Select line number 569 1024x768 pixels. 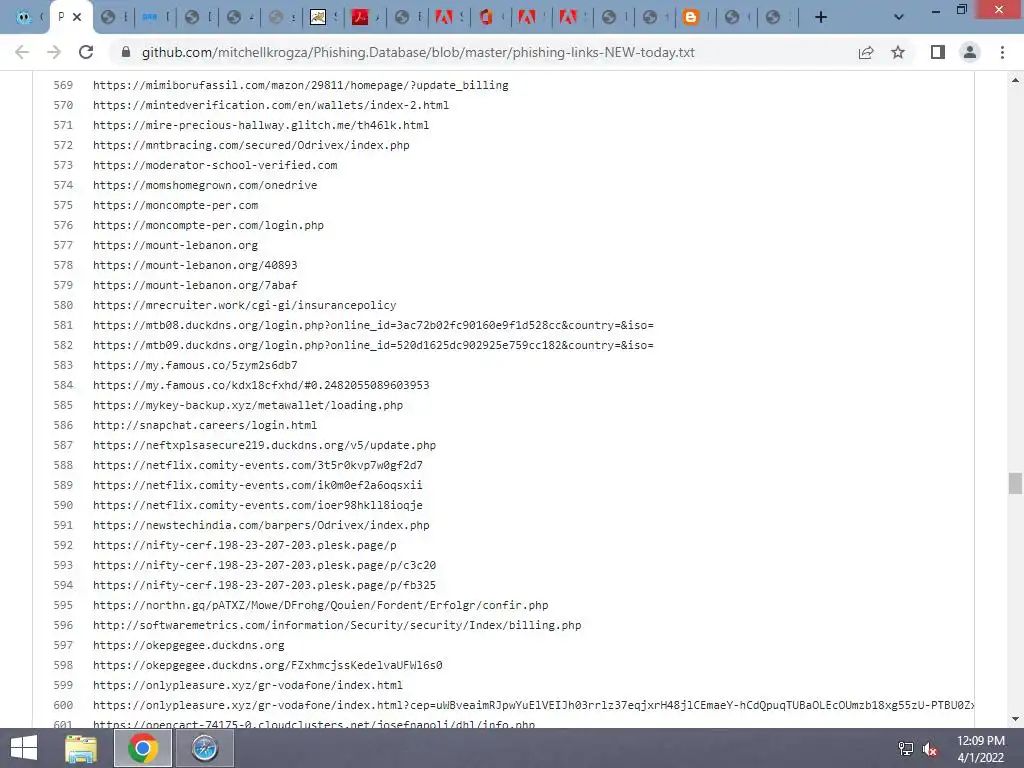[x=63, y=85]
